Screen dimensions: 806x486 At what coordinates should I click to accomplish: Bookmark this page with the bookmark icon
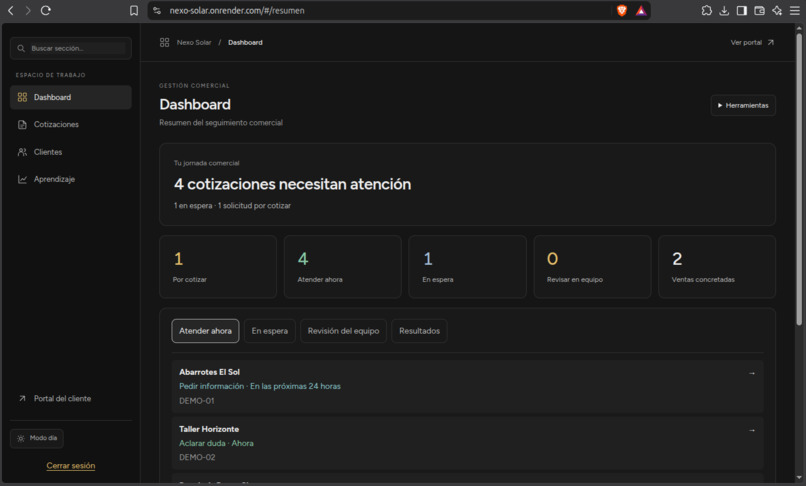(134, 10)
